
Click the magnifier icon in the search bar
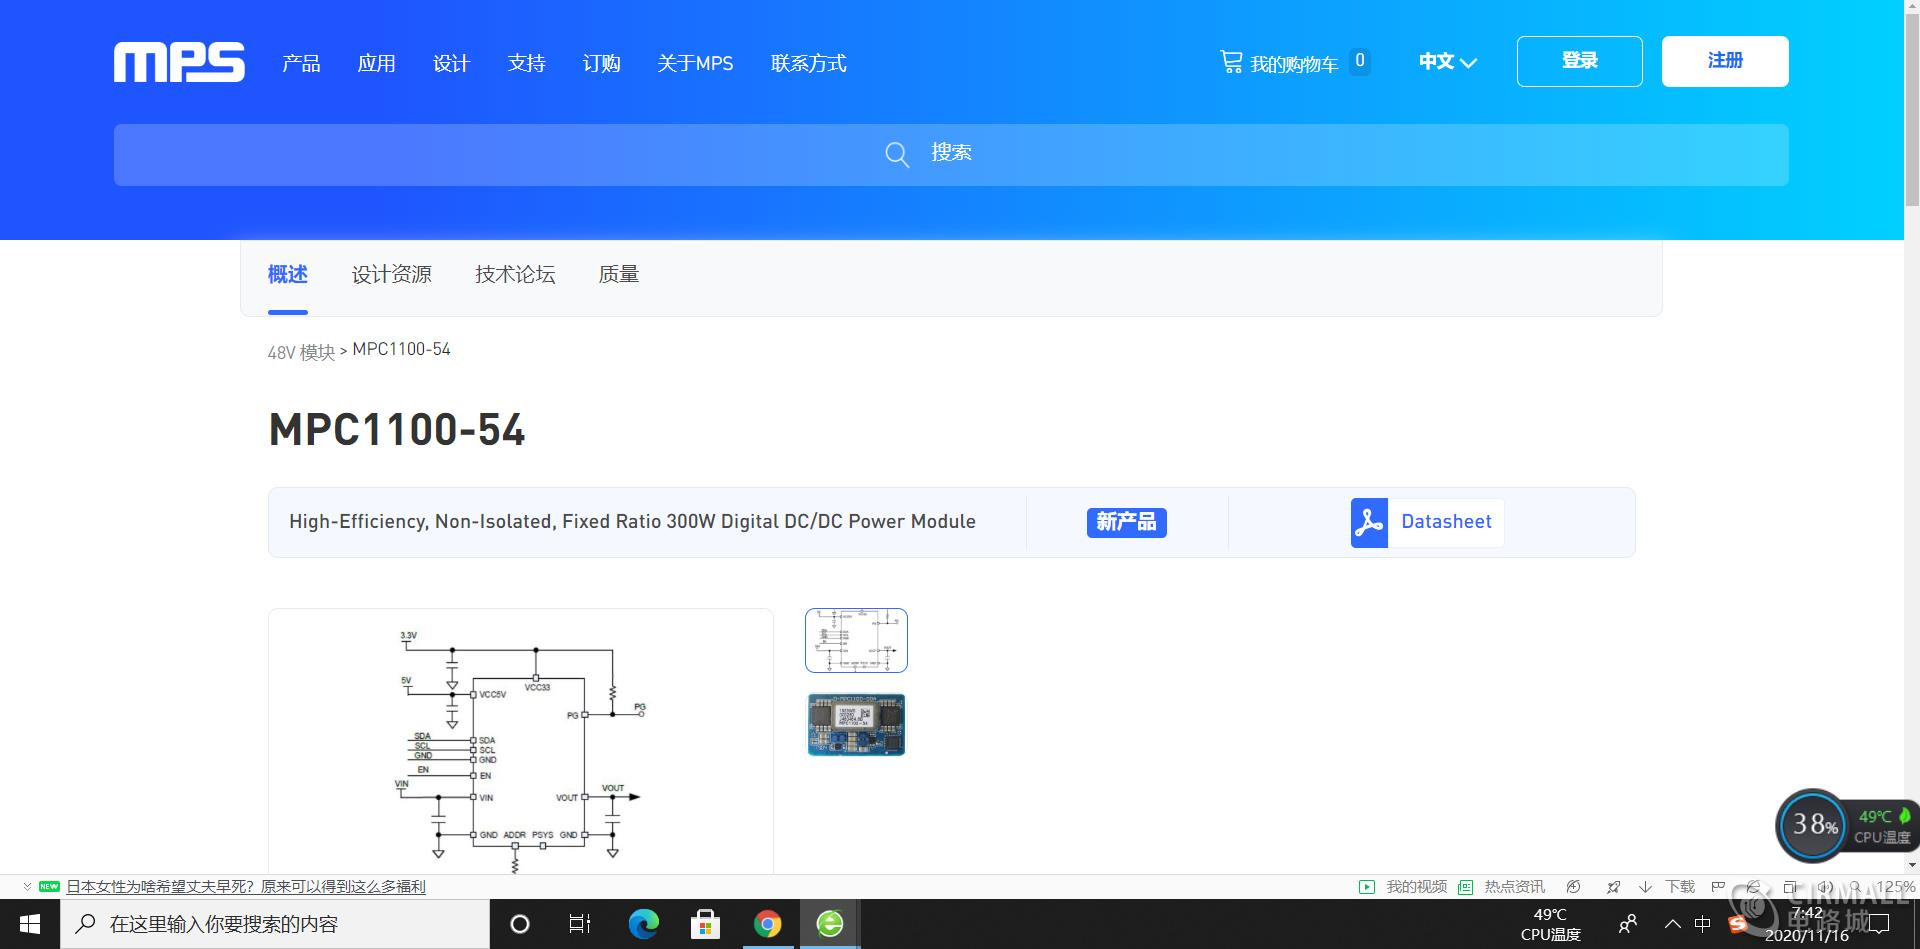click(897, 154)
